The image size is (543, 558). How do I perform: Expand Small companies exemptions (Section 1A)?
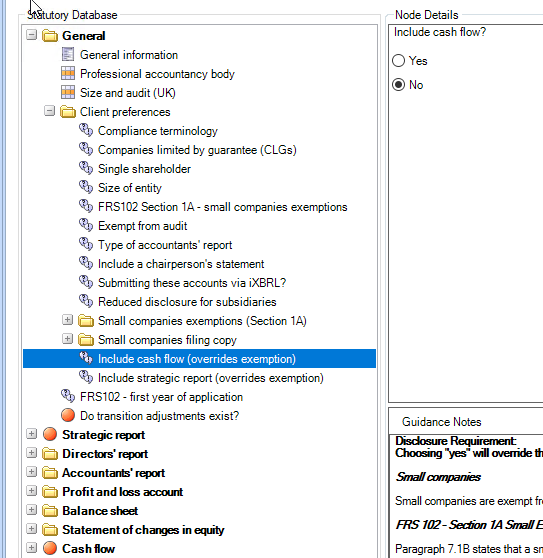coord(67,320)
